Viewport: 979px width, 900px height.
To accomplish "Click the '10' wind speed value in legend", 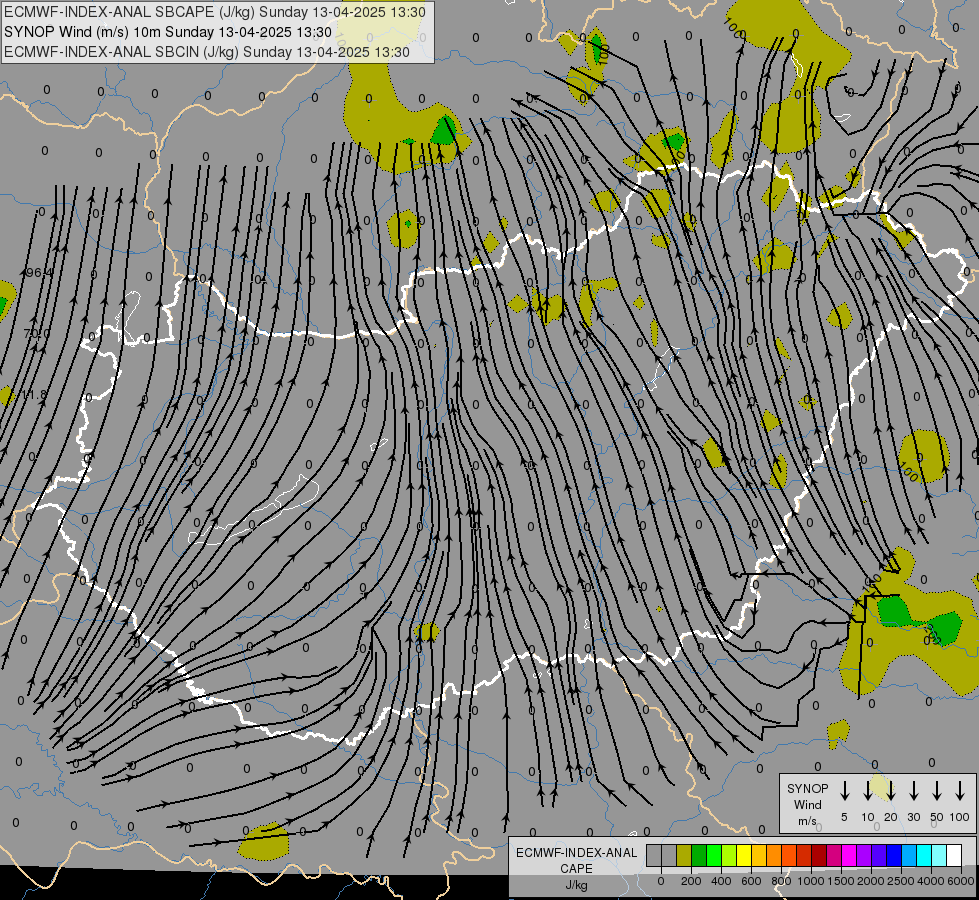I will pos(867,817).
